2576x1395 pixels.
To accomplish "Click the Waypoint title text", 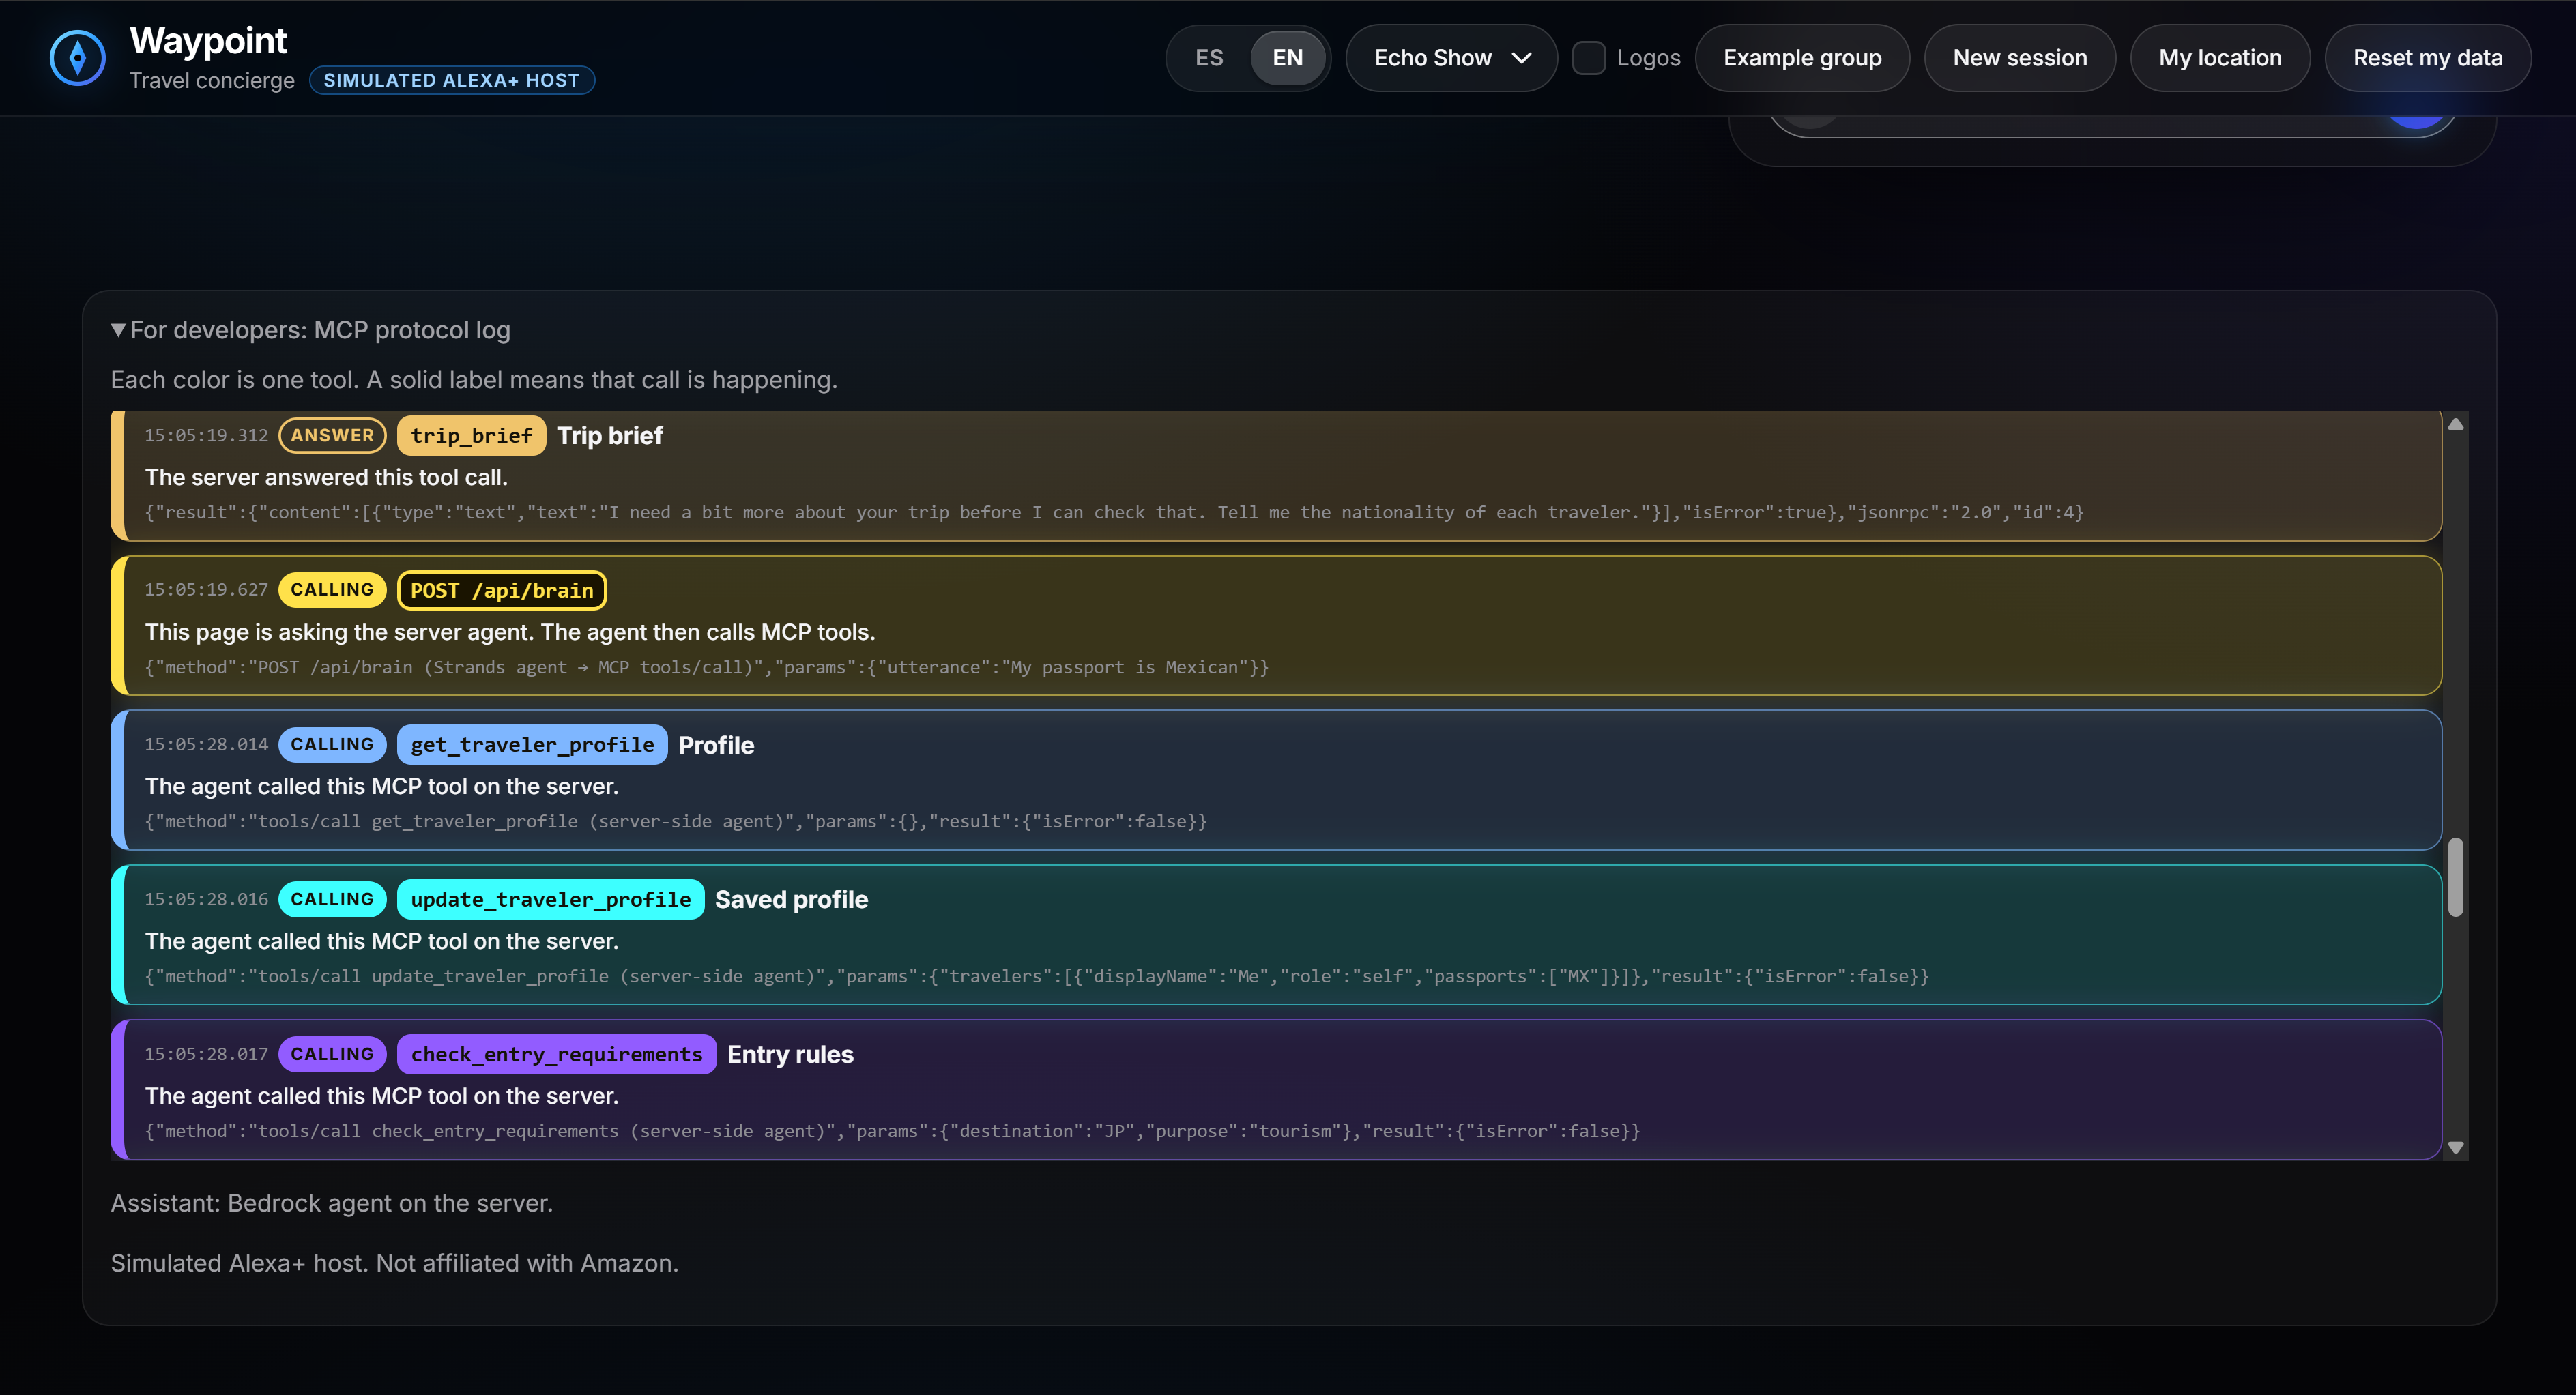I will pyautogui.click(x=208, y=41).
